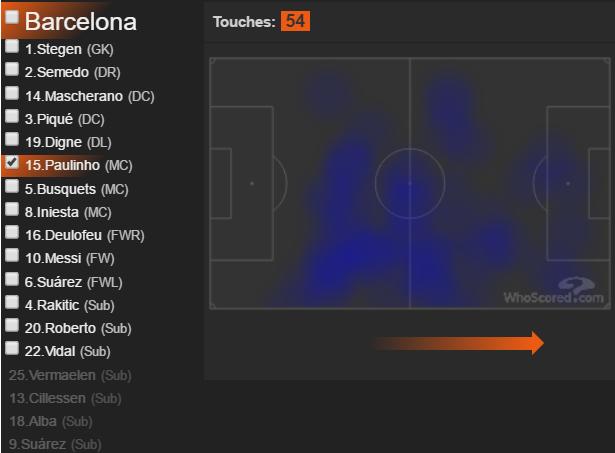Enable the 5.Busquets (MC) checkbox

click(x=11, y=187)
